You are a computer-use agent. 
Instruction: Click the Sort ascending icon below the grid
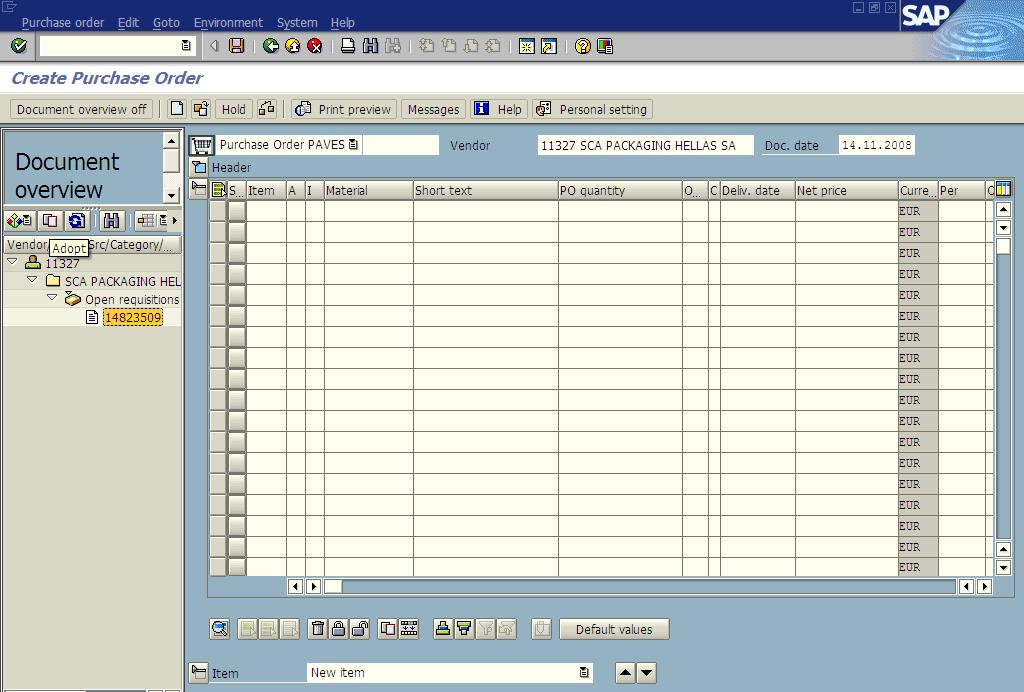click(x=443, y=629)
